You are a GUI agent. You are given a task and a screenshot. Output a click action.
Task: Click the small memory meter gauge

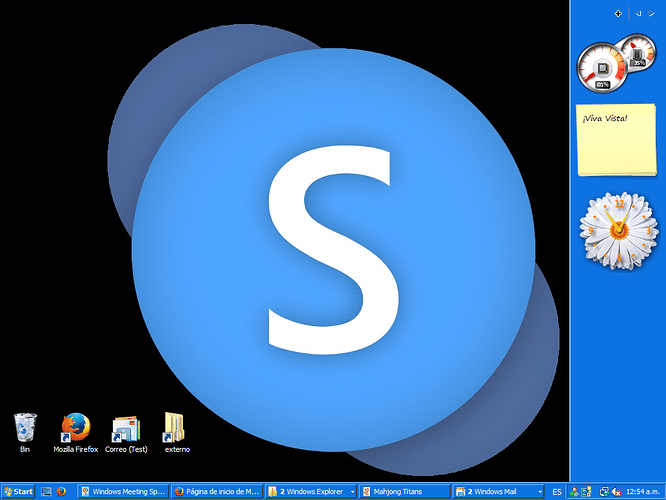637,53
